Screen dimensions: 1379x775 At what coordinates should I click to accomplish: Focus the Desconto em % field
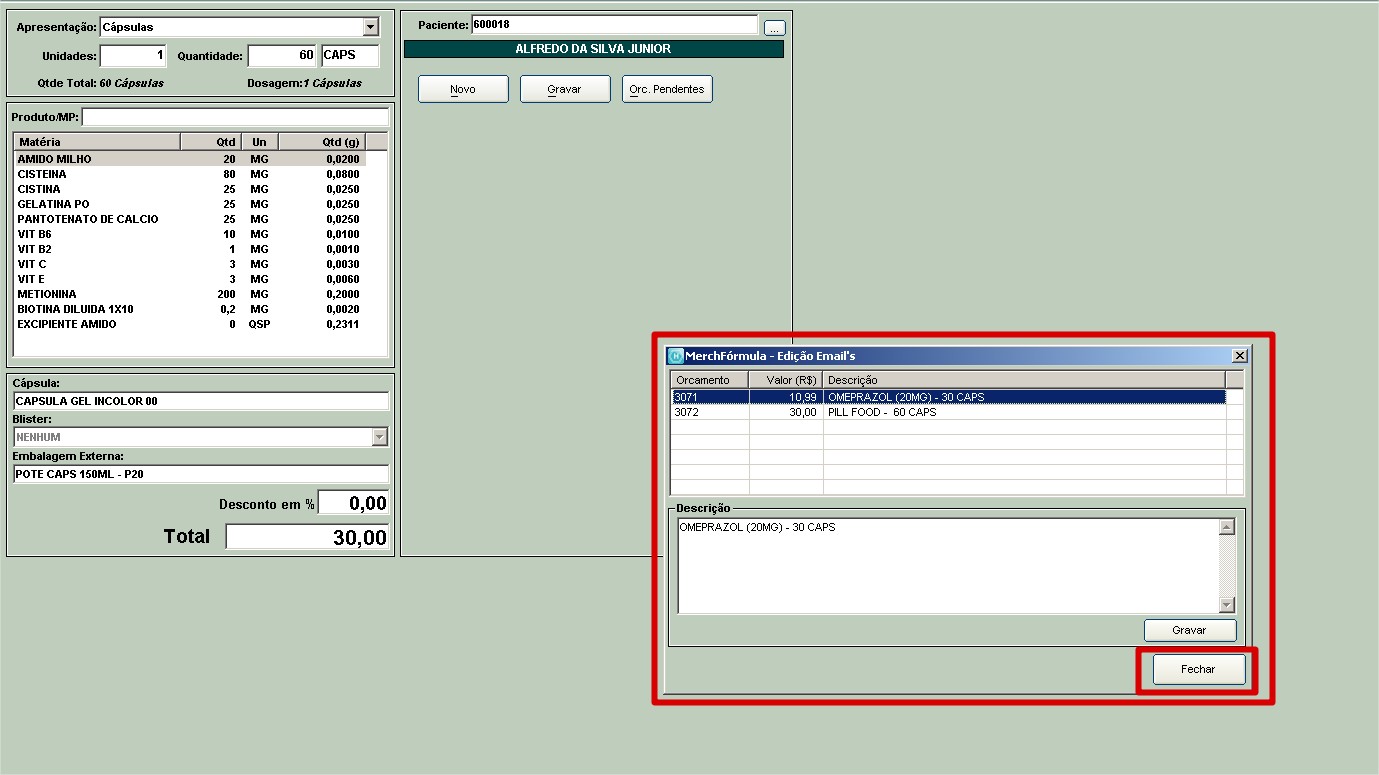coord(353,503)
